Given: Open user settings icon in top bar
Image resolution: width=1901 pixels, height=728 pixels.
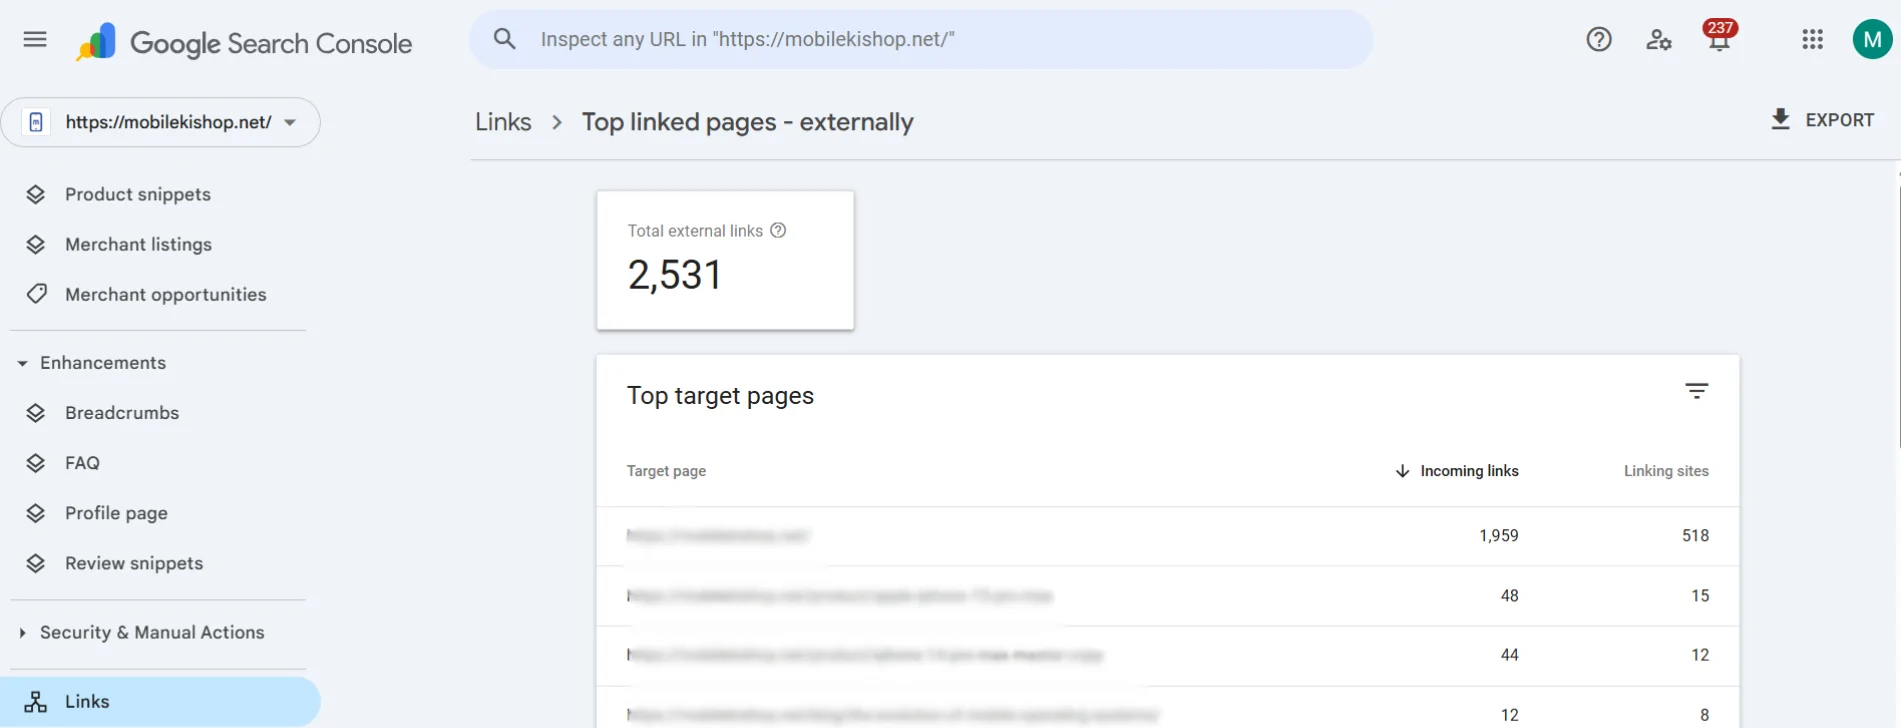Looking at the screenshot, I should (x=1659, y=39).
